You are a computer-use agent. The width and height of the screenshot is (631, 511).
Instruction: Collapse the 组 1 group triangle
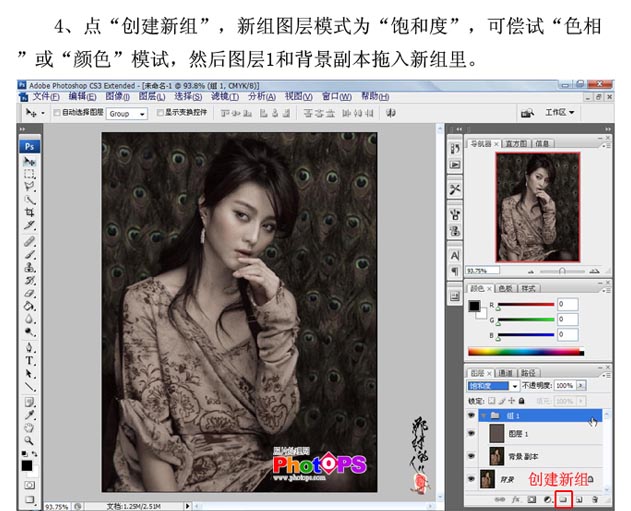click(x=483, y=415)
